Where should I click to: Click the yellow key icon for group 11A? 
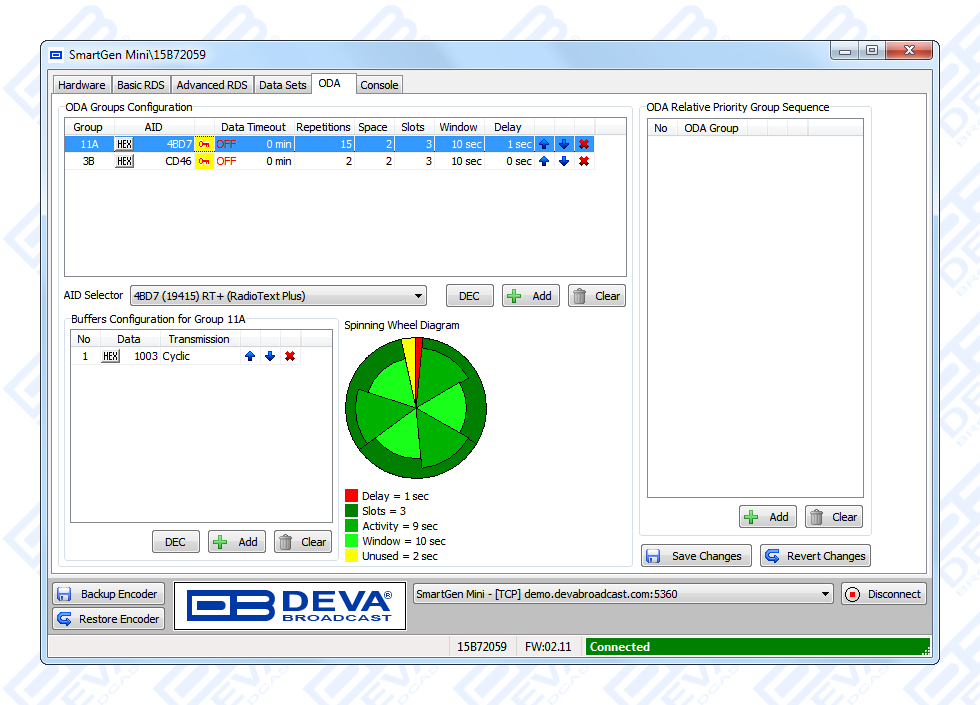[204, 144]
